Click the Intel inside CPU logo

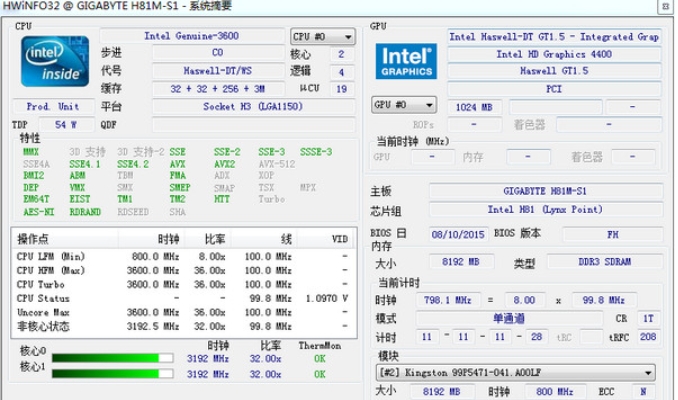[x=55, y=61]
